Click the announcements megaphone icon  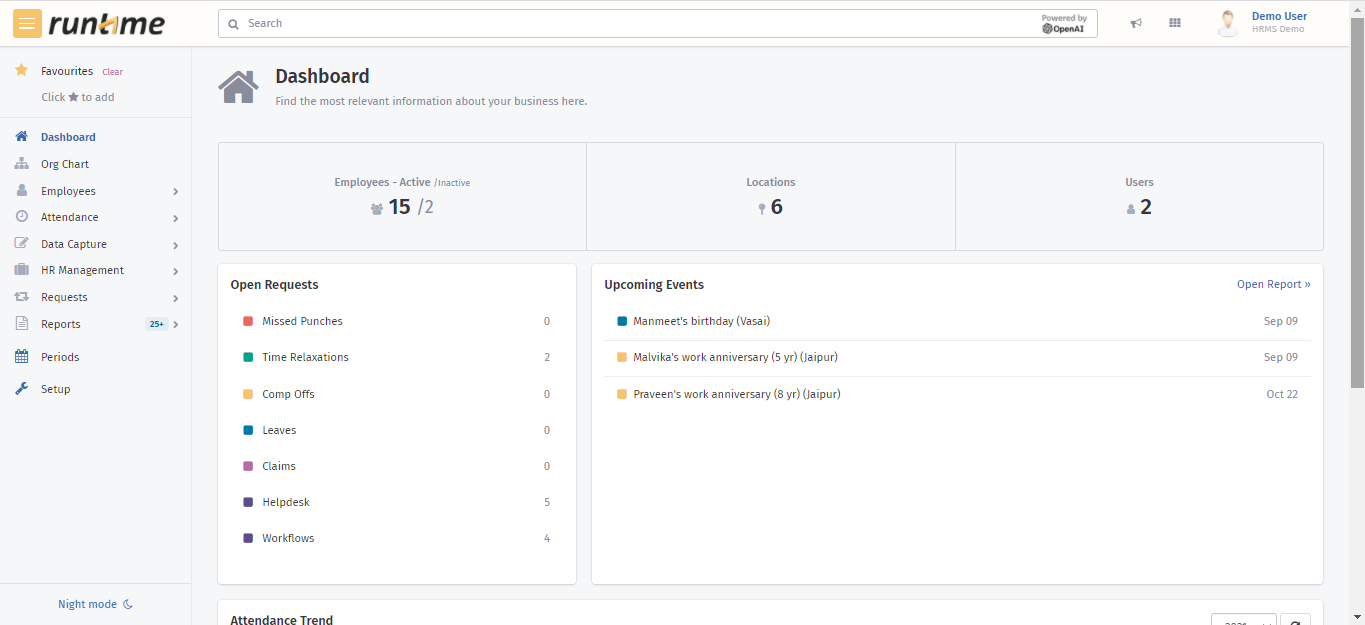1136,24
